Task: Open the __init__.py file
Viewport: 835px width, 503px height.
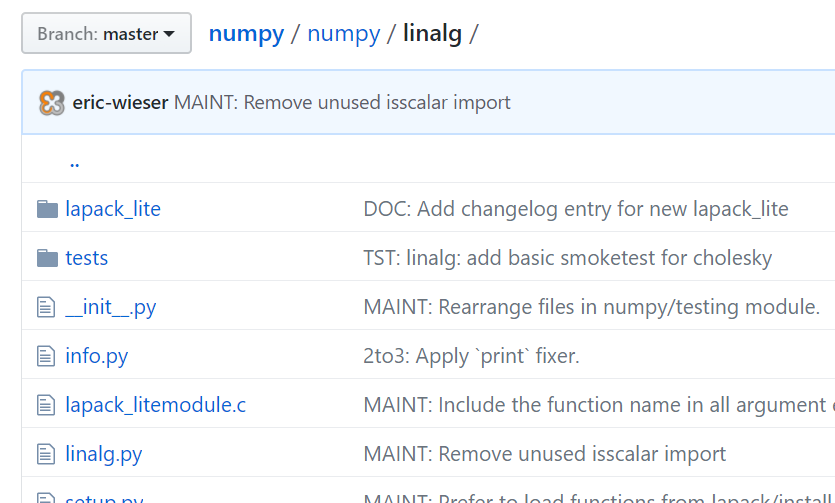Action: (x=111, y=307)
